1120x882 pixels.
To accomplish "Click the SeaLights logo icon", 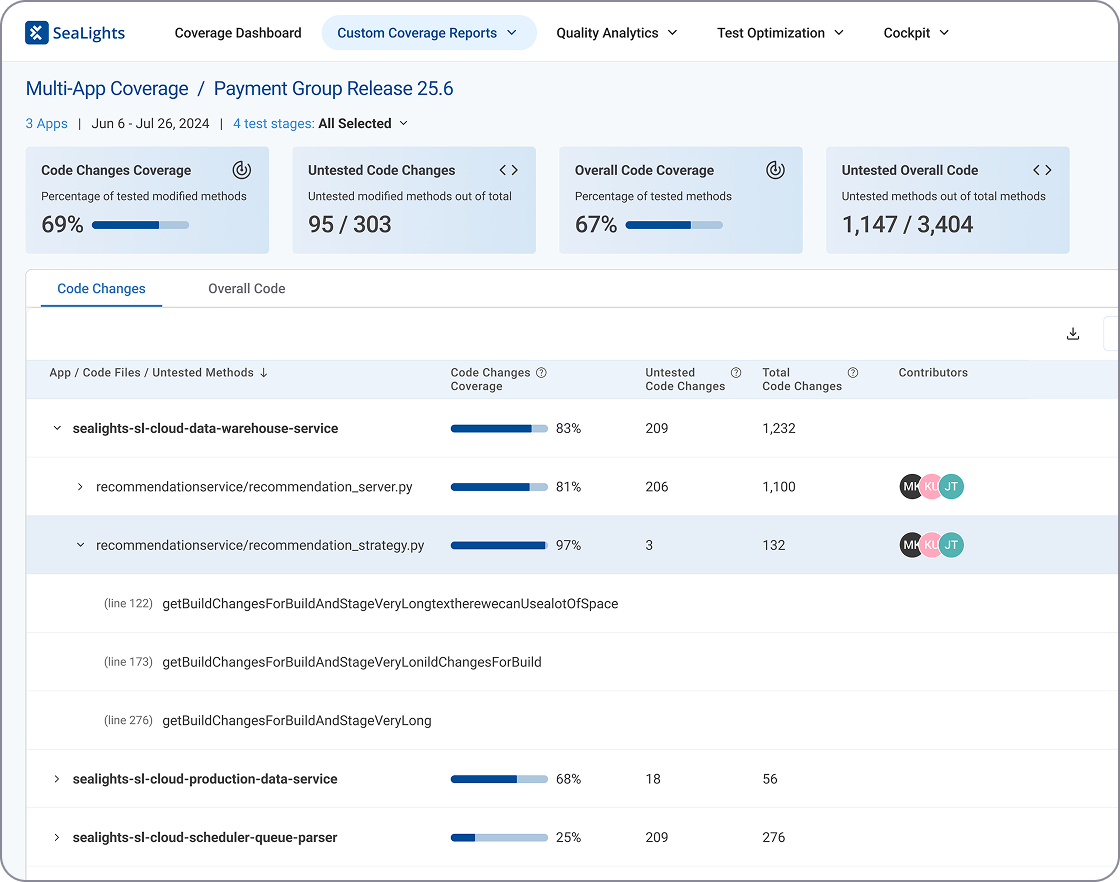I will 36,33.
